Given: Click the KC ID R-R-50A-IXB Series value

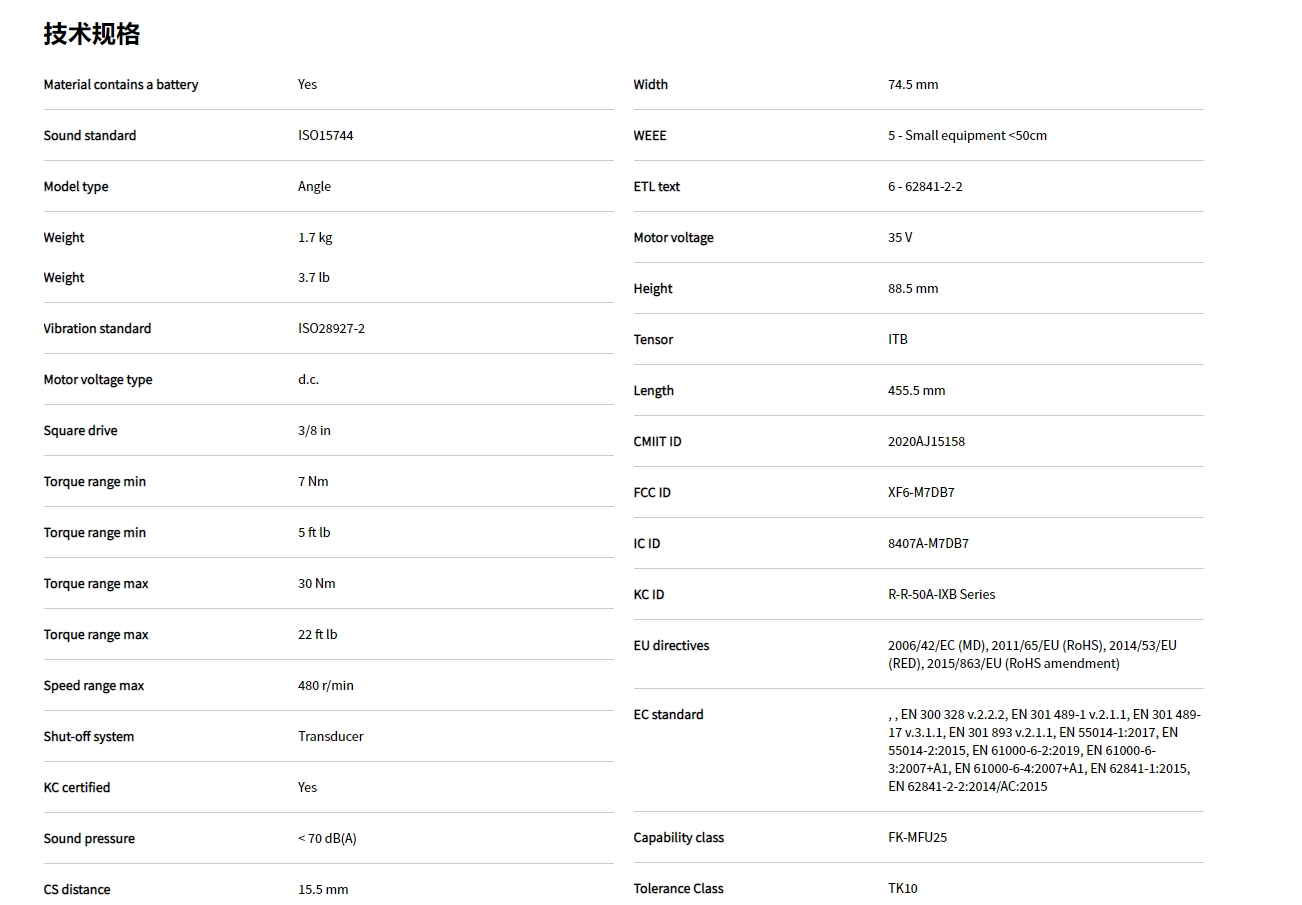Looking at the screenshot, I should point(941,595).
